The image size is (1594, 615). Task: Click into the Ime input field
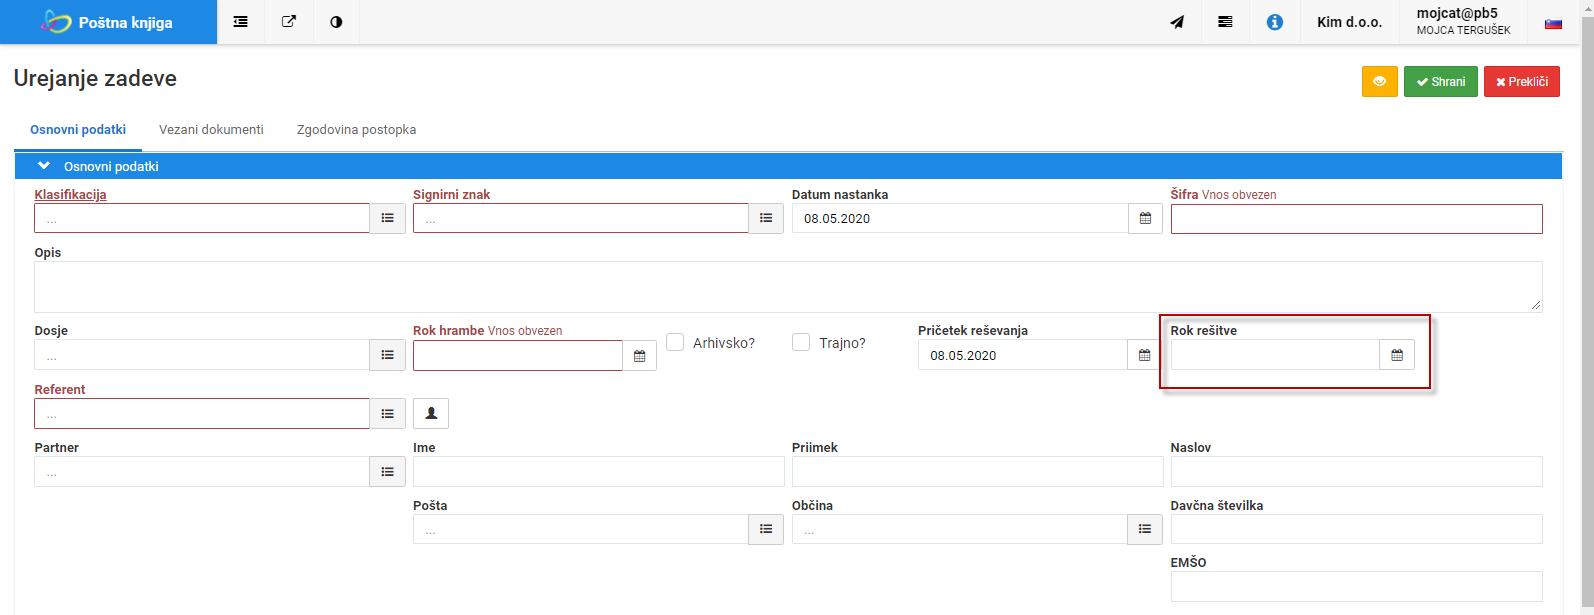click(x=599, y=472)
